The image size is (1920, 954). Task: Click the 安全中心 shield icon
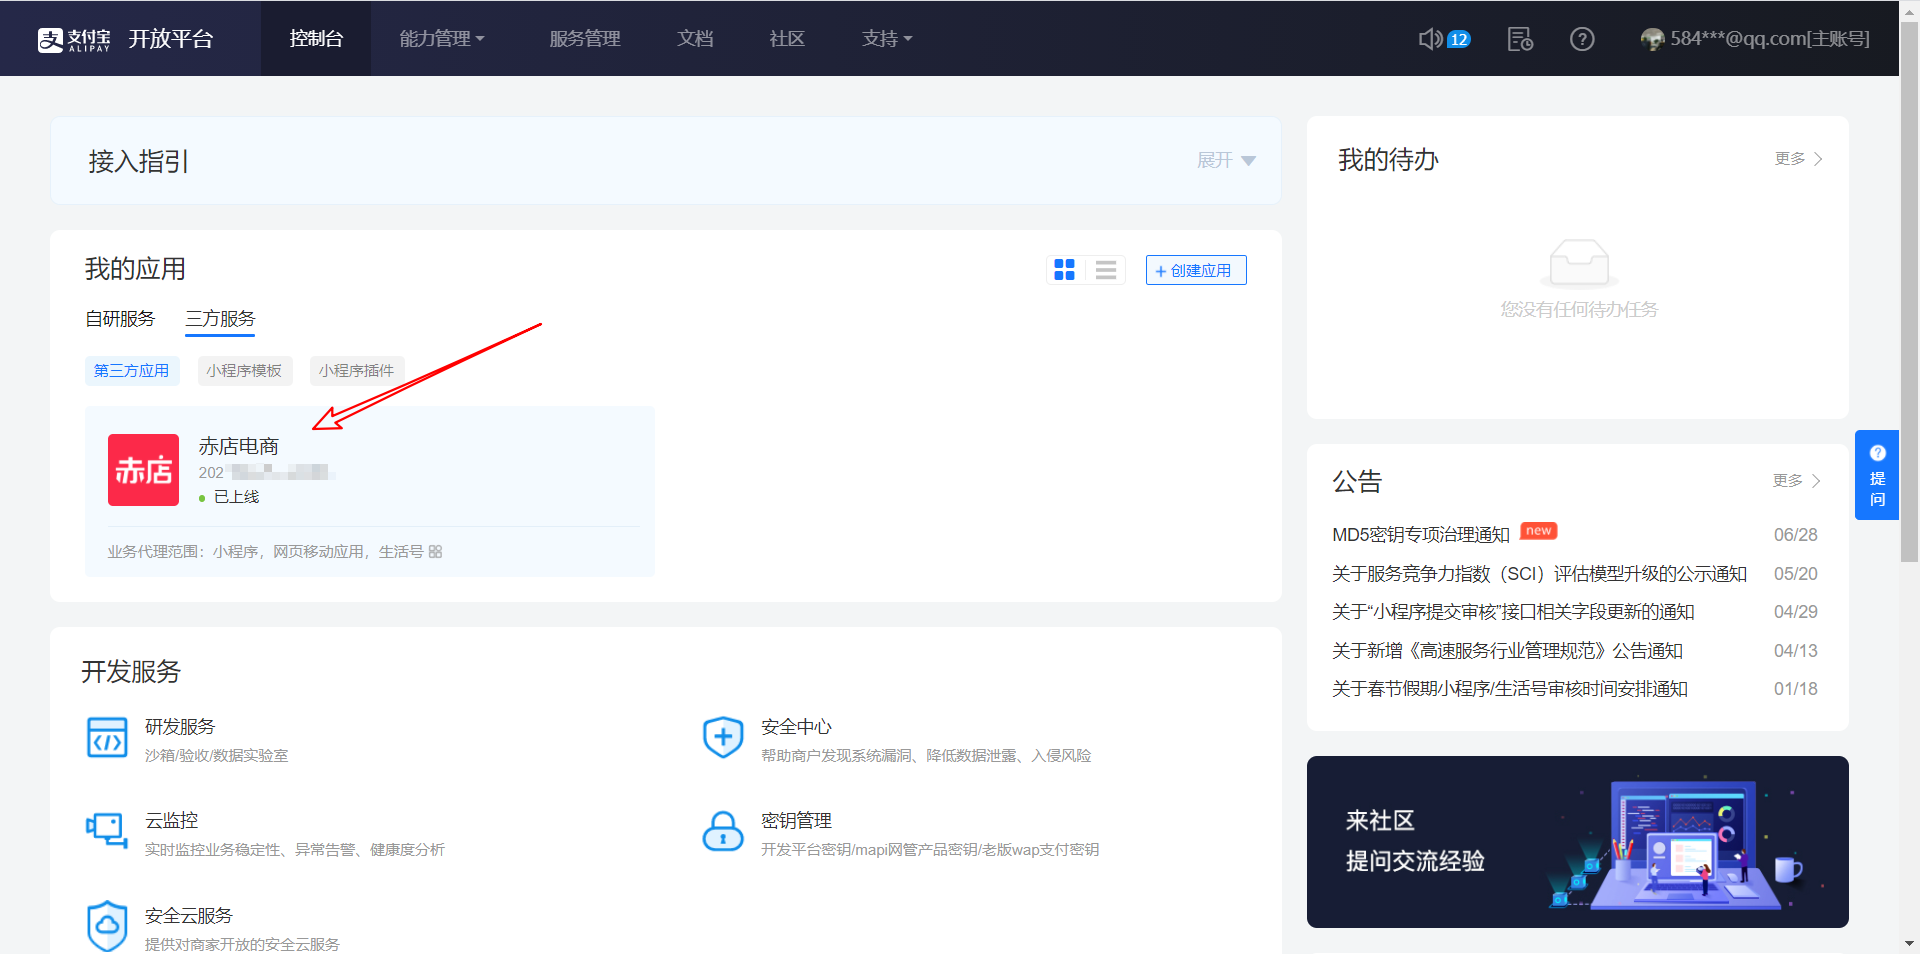point(723,738)
